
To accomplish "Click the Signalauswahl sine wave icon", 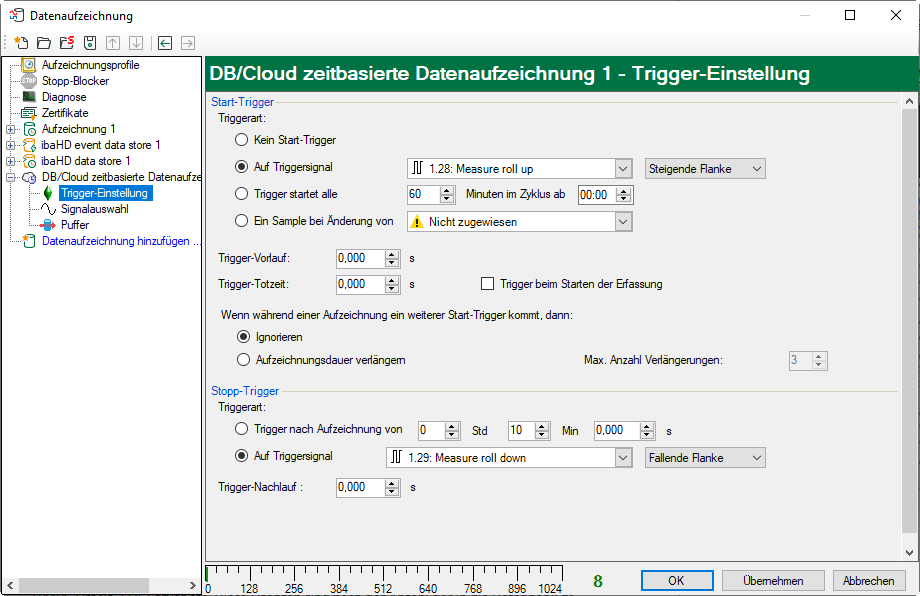I will [48, 209].
